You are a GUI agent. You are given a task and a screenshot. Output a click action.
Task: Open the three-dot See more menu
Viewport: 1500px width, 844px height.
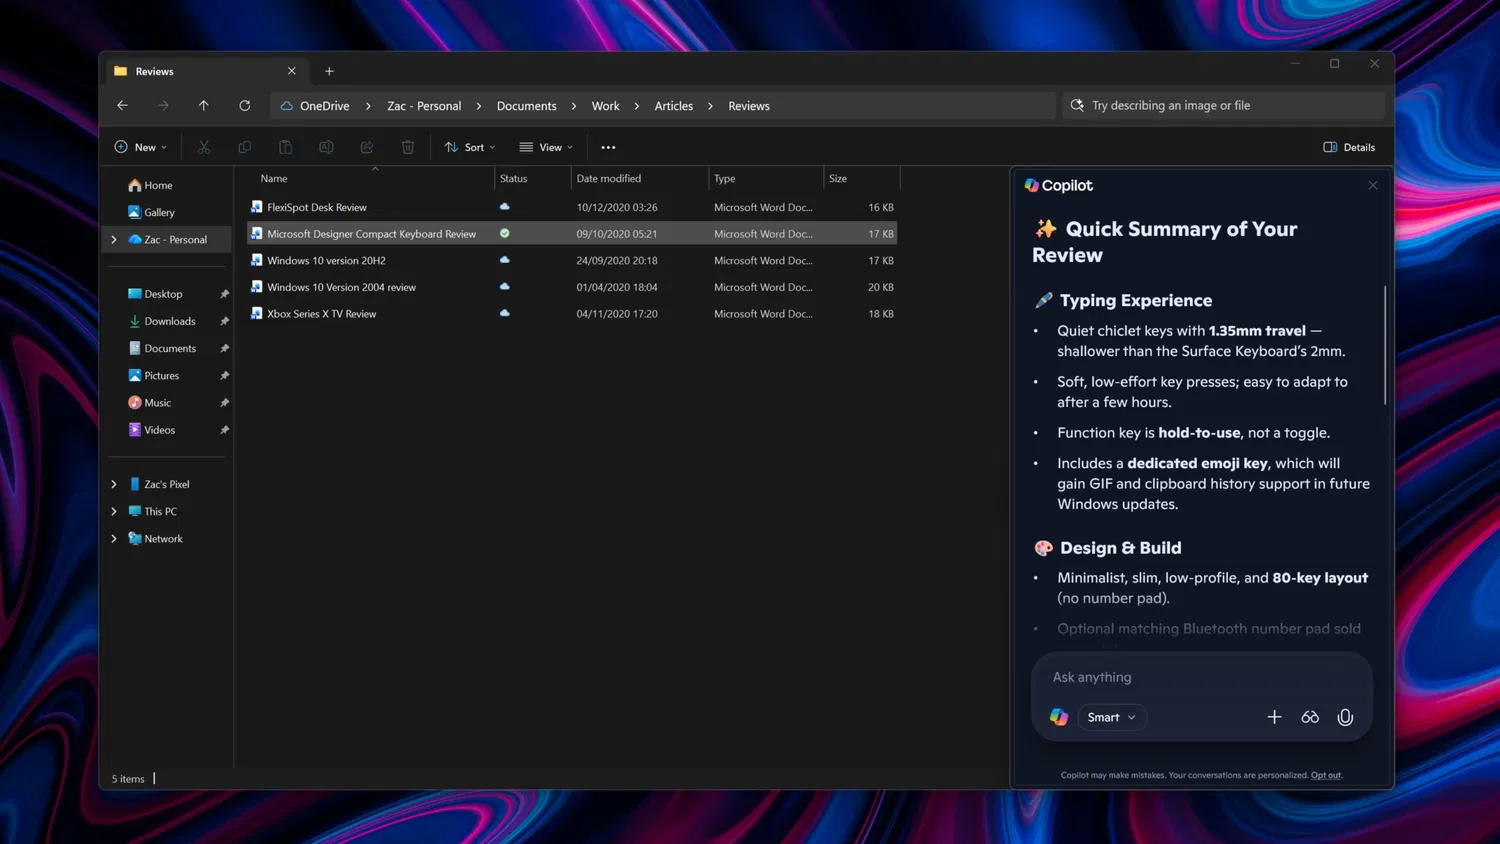click(x=608, y=147)
